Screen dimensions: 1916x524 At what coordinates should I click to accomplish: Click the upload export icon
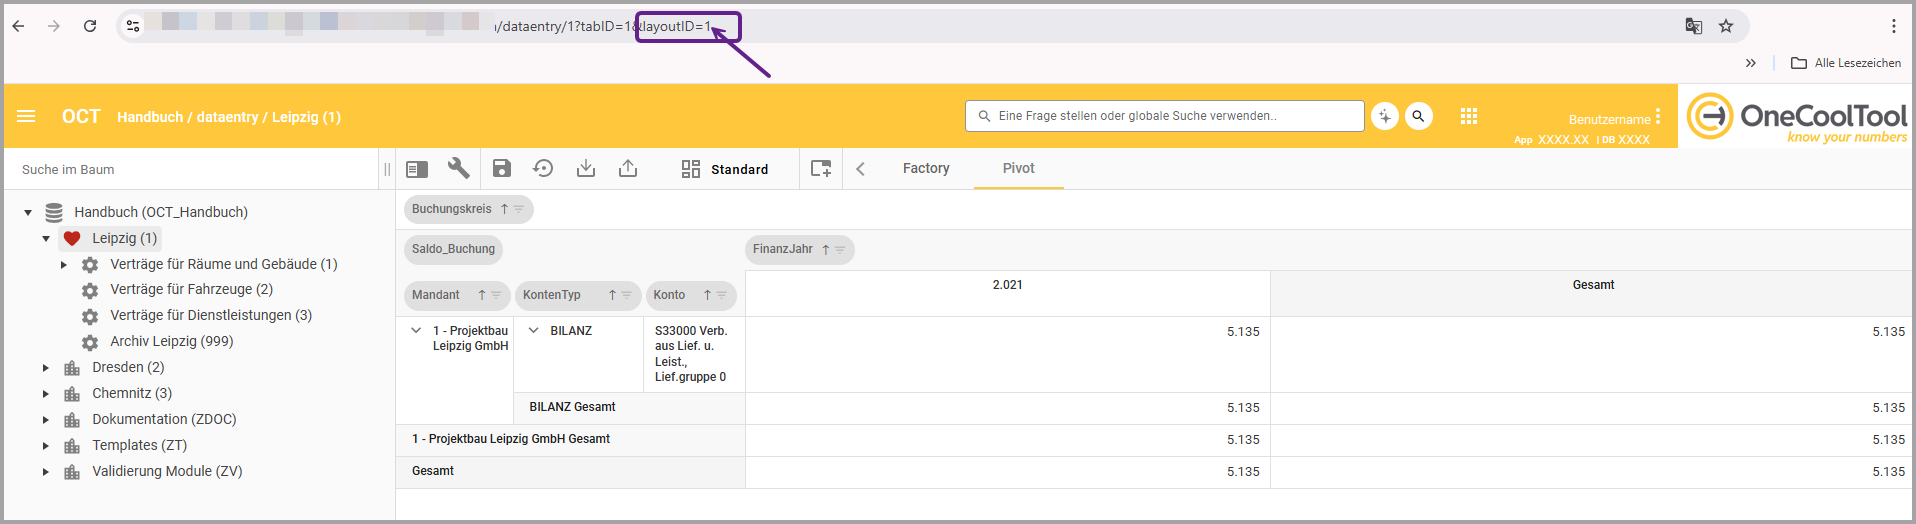pyautogui.click(x=628, y=169)
